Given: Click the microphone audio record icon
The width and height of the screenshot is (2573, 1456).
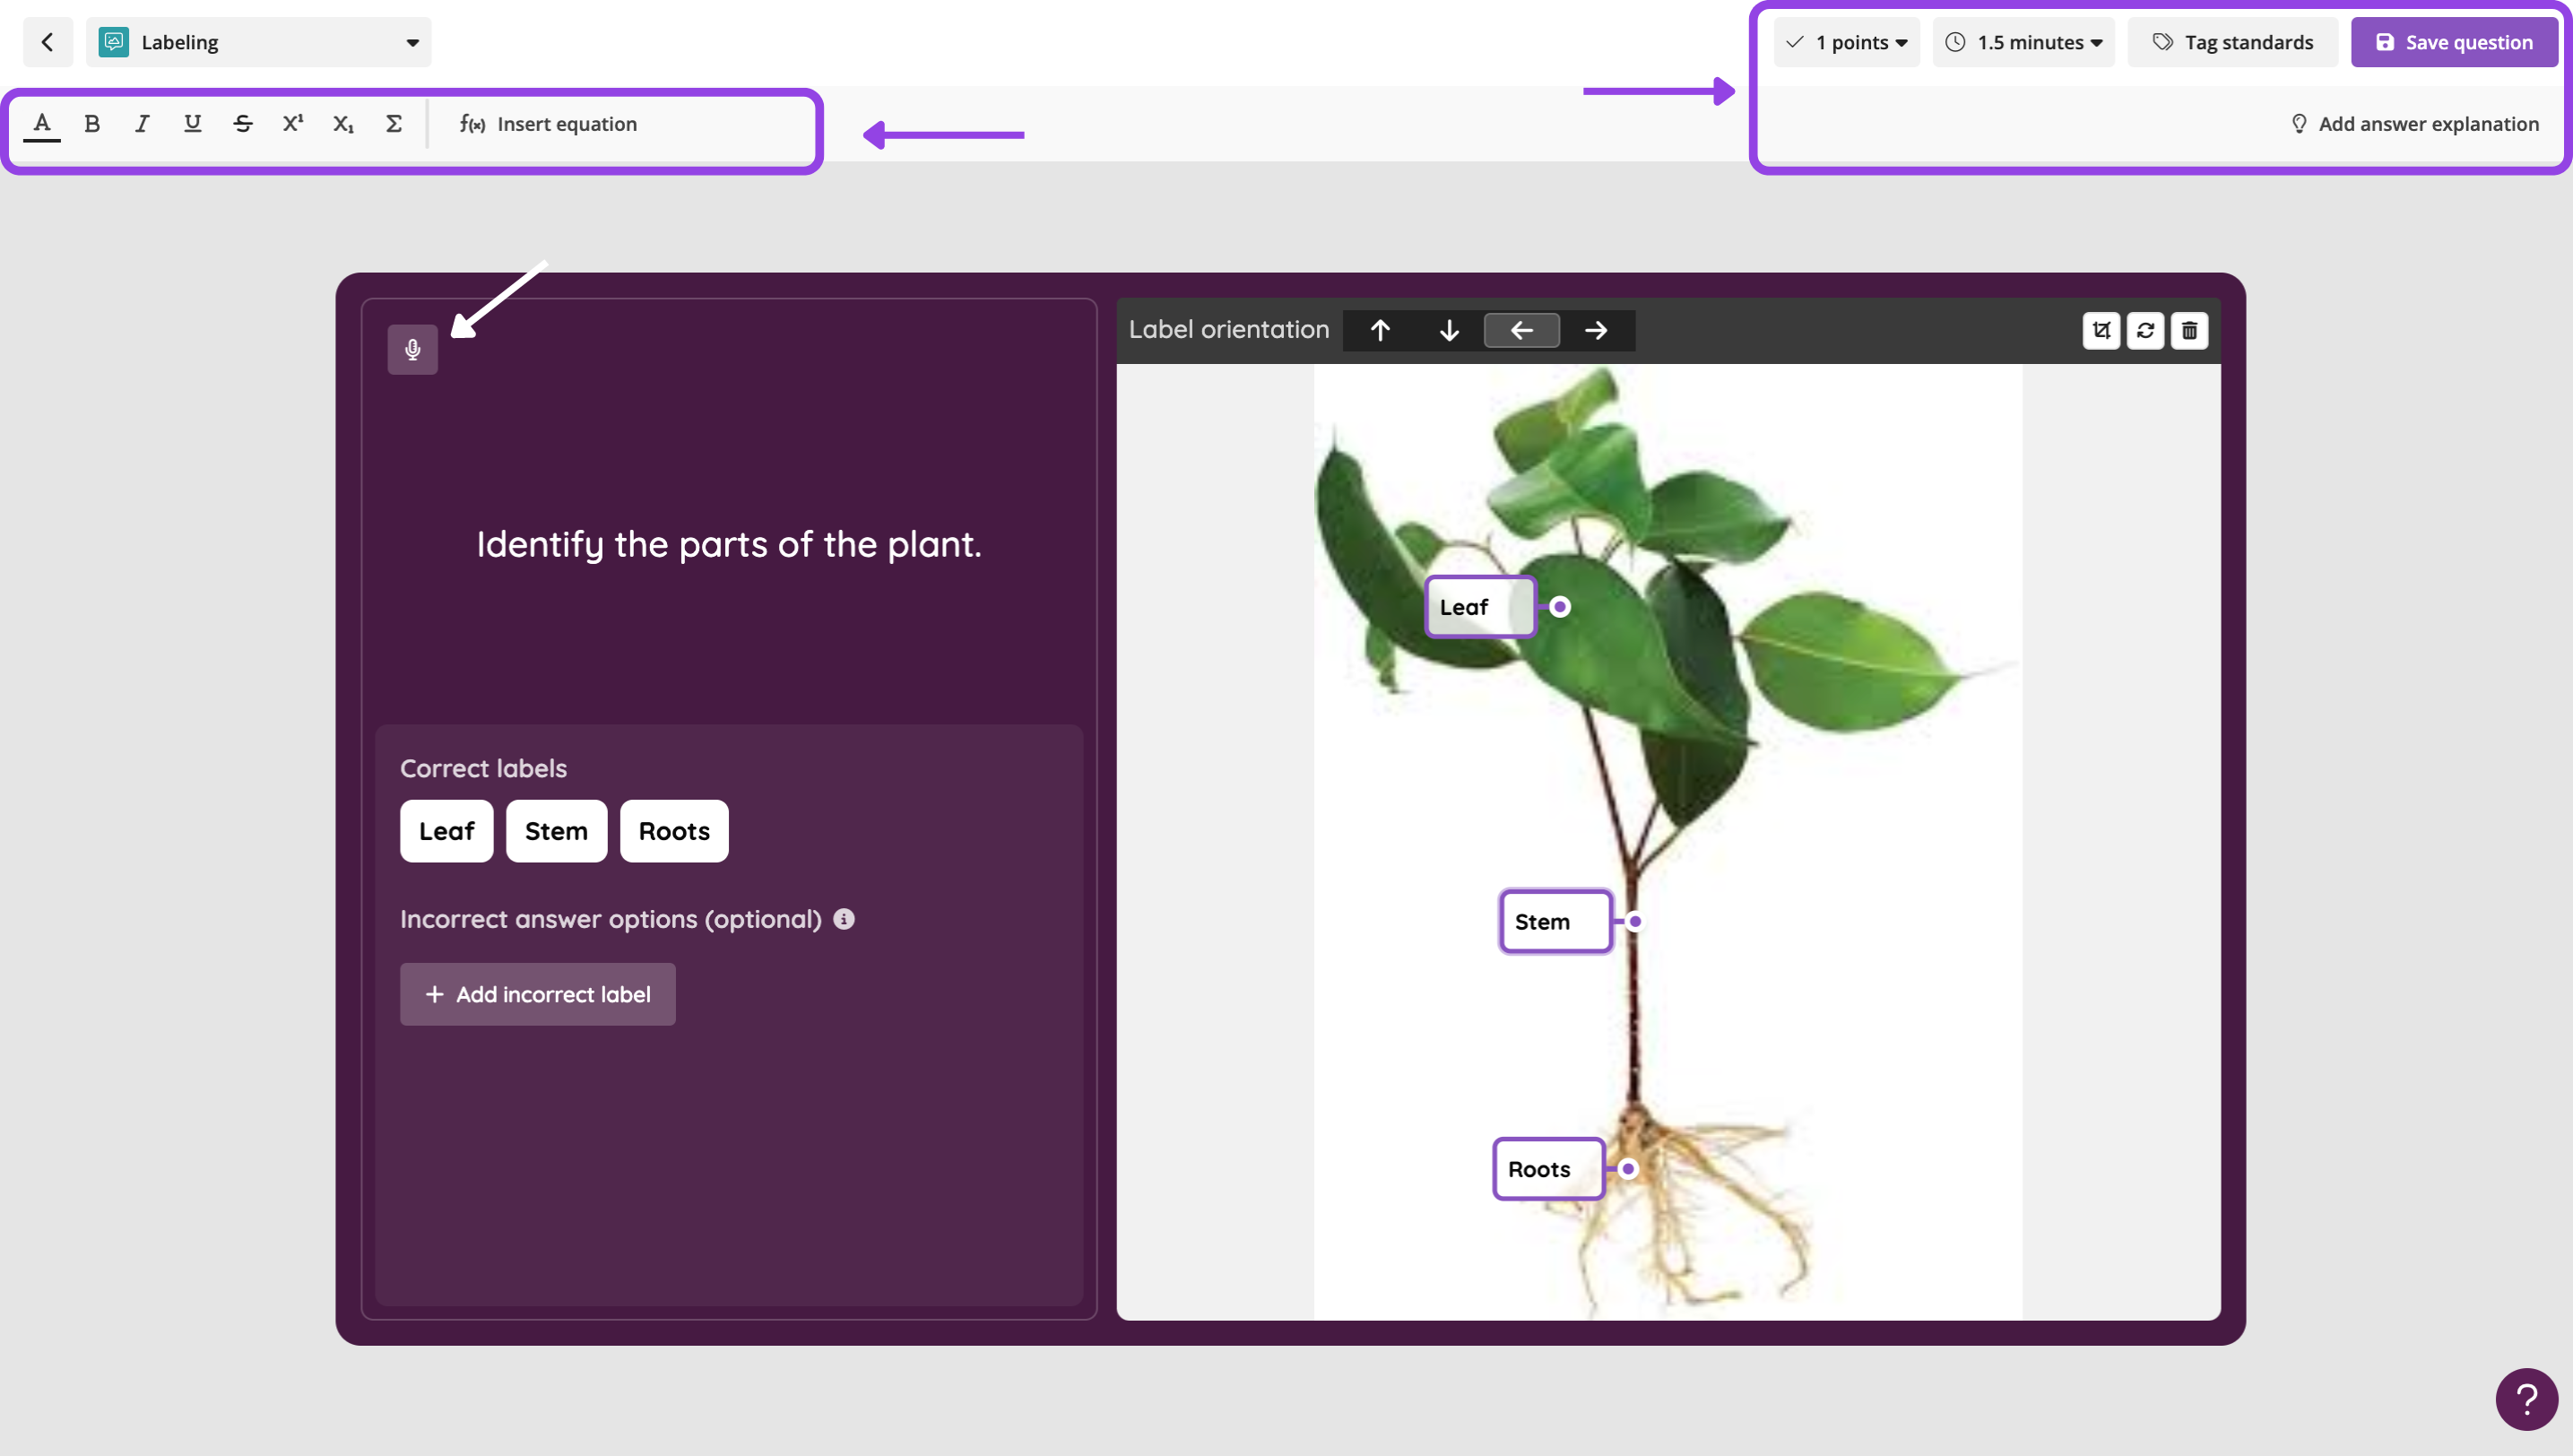Looking at the screenshot, I should 412,349.
